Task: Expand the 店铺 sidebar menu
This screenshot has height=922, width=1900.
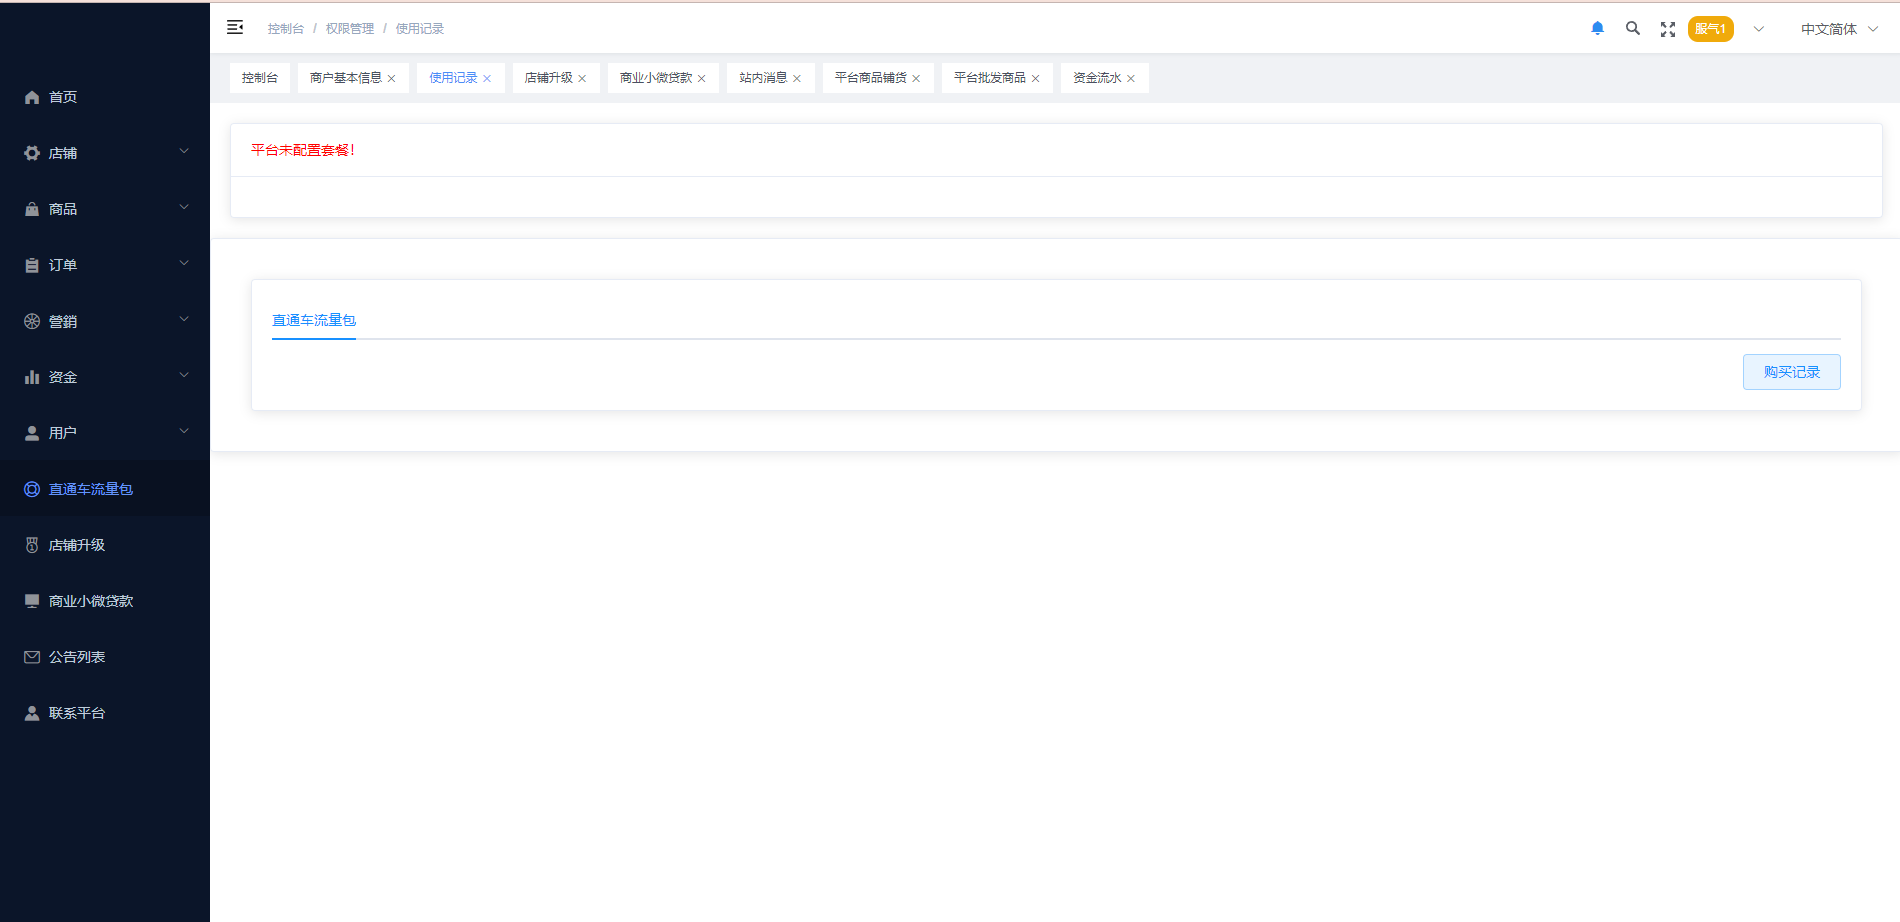Action: (105, 153)
